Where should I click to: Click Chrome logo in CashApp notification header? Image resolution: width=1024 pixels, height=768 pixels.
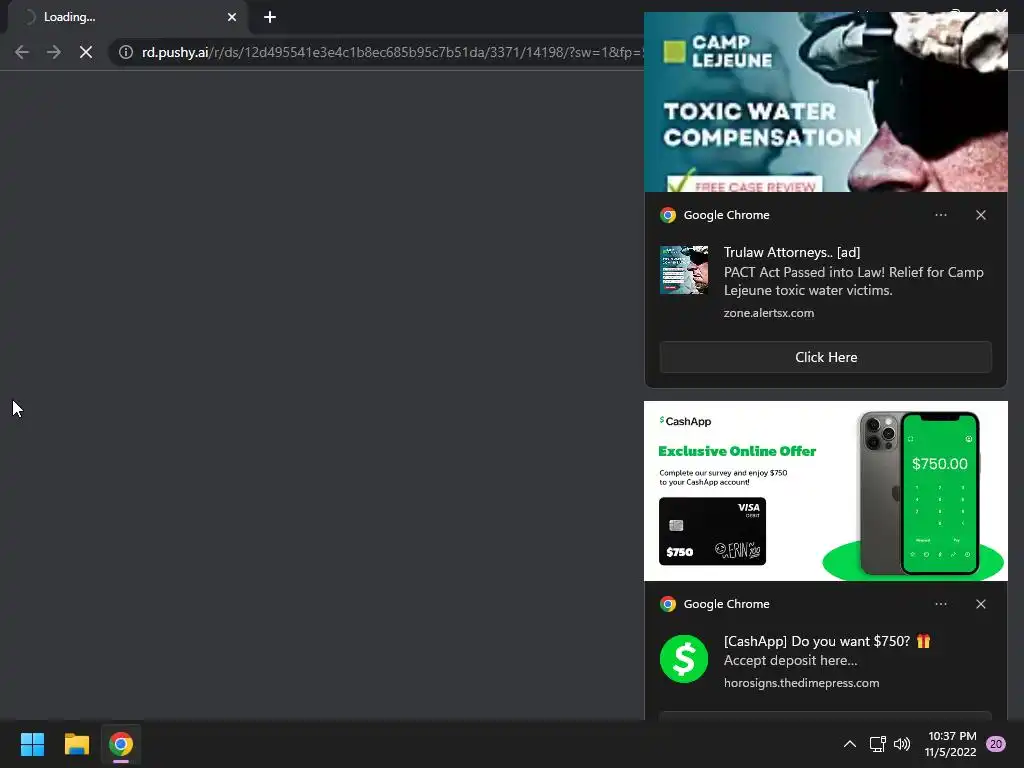pyautogui.click(x=667, y=604)
